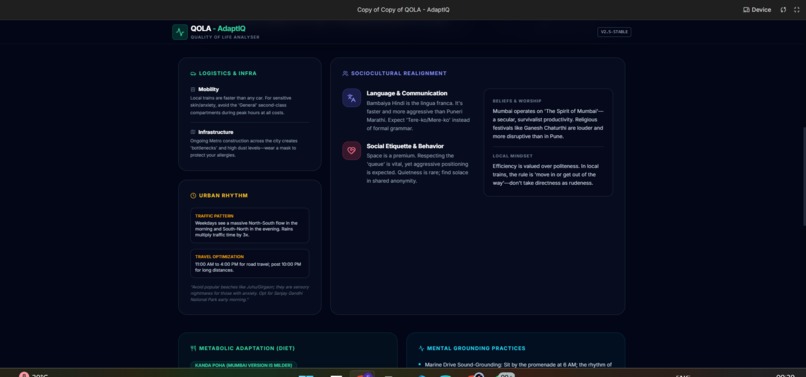Click the Social Etiquette & Behavior heading
806x377 pixels.
tap(405, 146)
